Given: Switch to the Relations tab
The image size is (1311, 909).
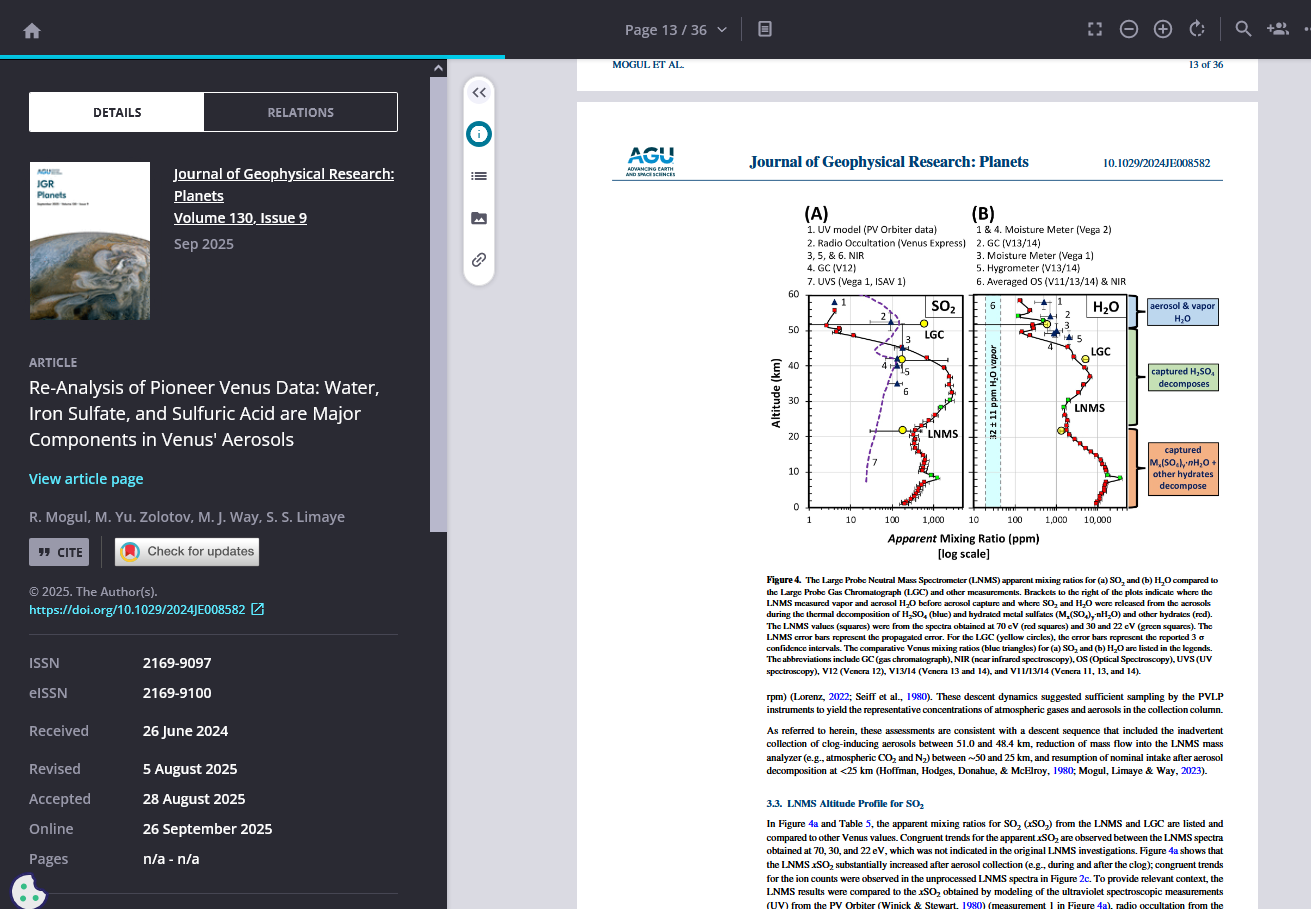Looking at the screenshot, I should pos(300,112).
